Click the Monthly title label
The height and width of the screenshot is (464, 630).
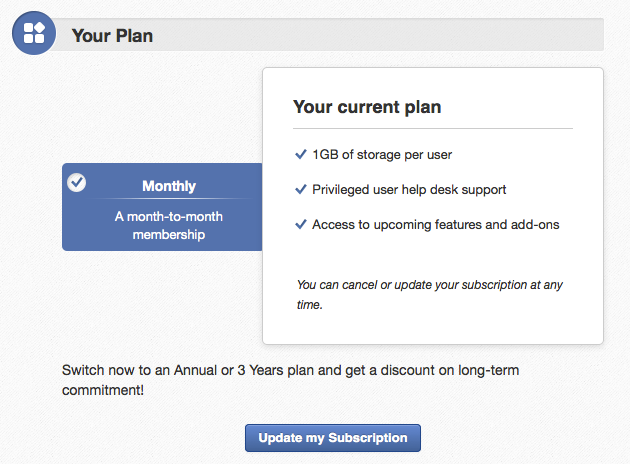pos(169,186)
